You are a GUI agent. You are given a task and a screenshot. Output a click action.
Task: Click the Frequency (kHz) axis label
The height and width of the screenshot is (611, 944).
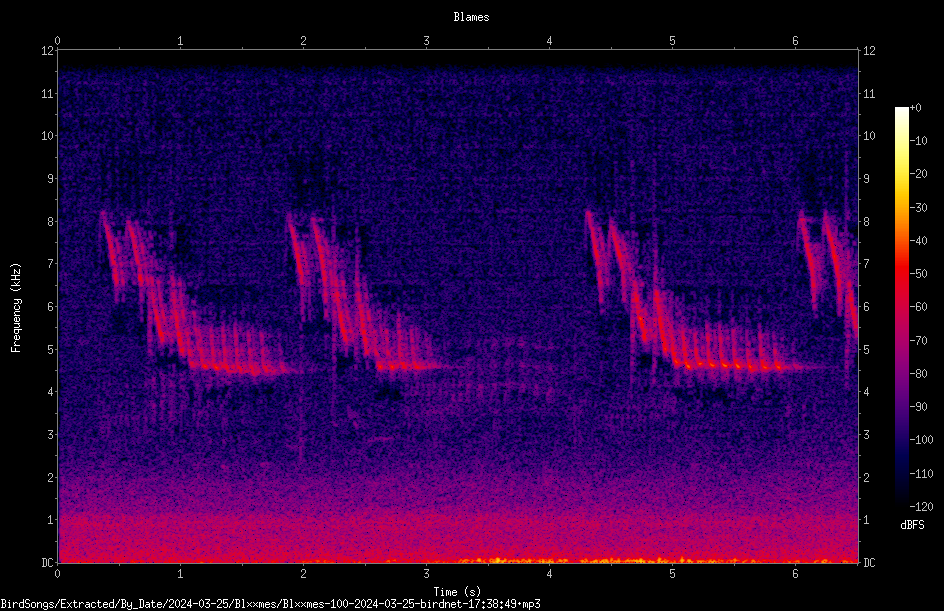(16, 308)
